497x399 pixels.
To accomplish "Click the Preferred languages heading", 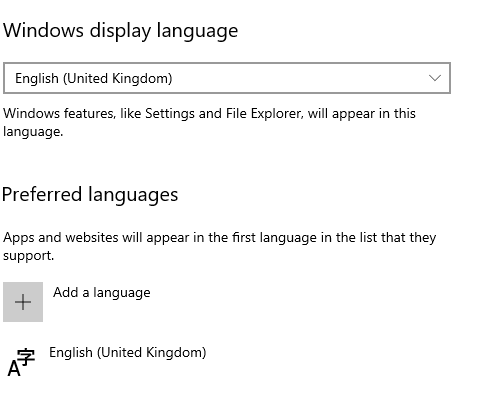I will pos(90,195).
